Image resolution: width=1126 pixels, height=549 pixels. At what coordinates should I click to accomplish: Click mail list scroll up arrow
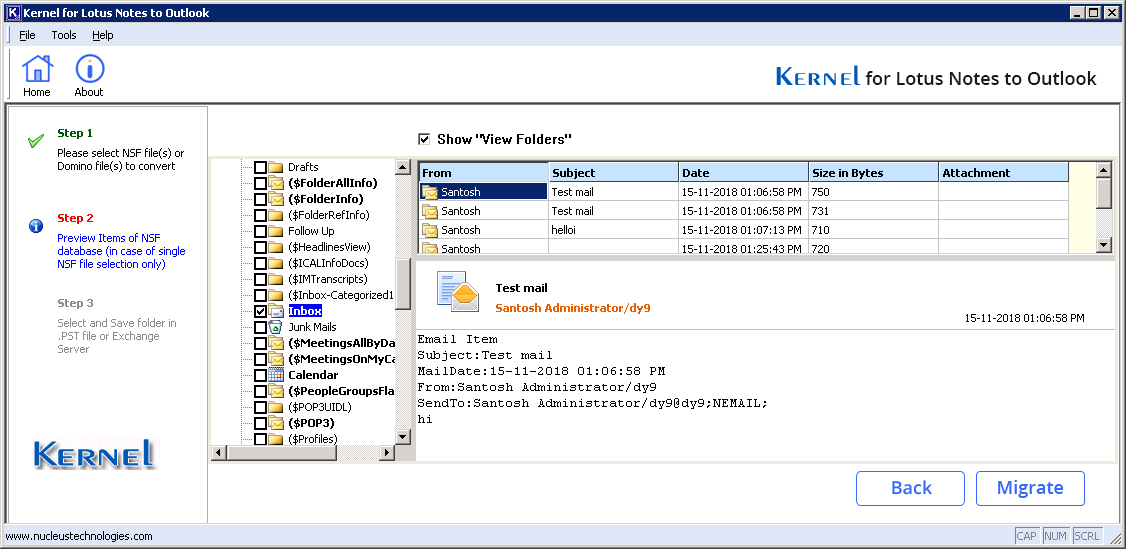[1104, 170]
